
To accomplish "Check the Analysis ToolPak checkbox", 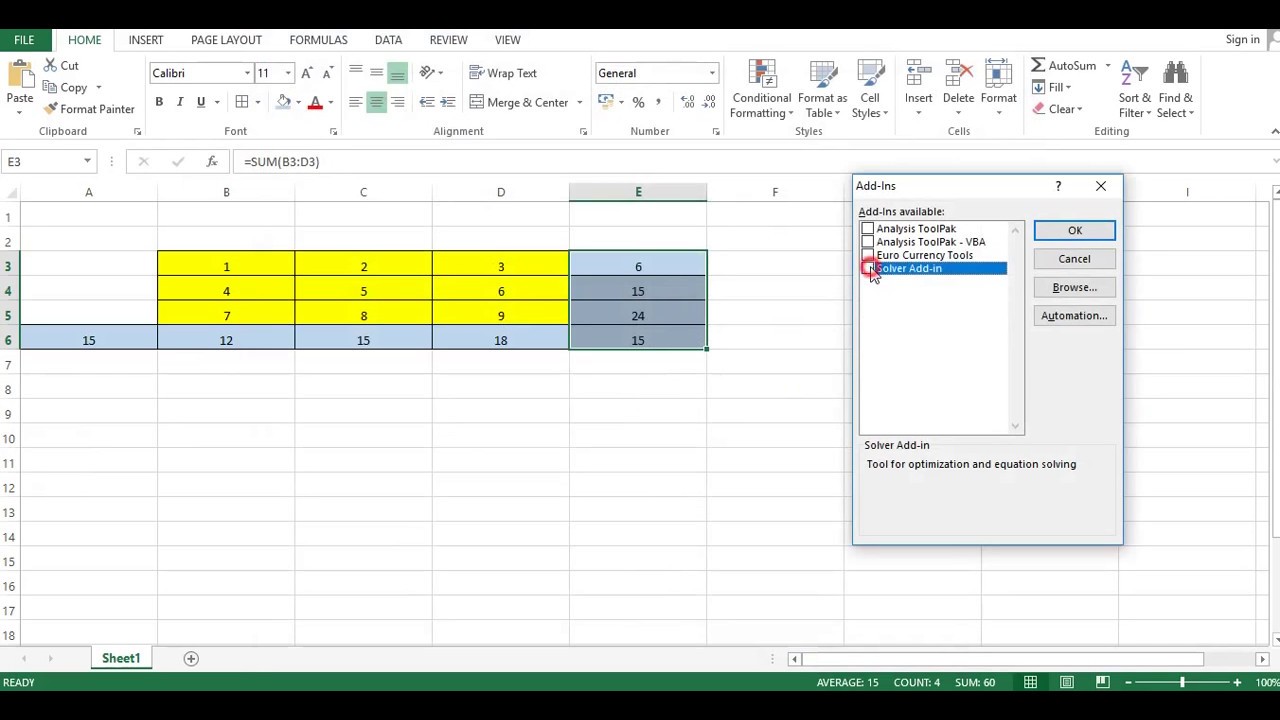I will coord(868,229).
